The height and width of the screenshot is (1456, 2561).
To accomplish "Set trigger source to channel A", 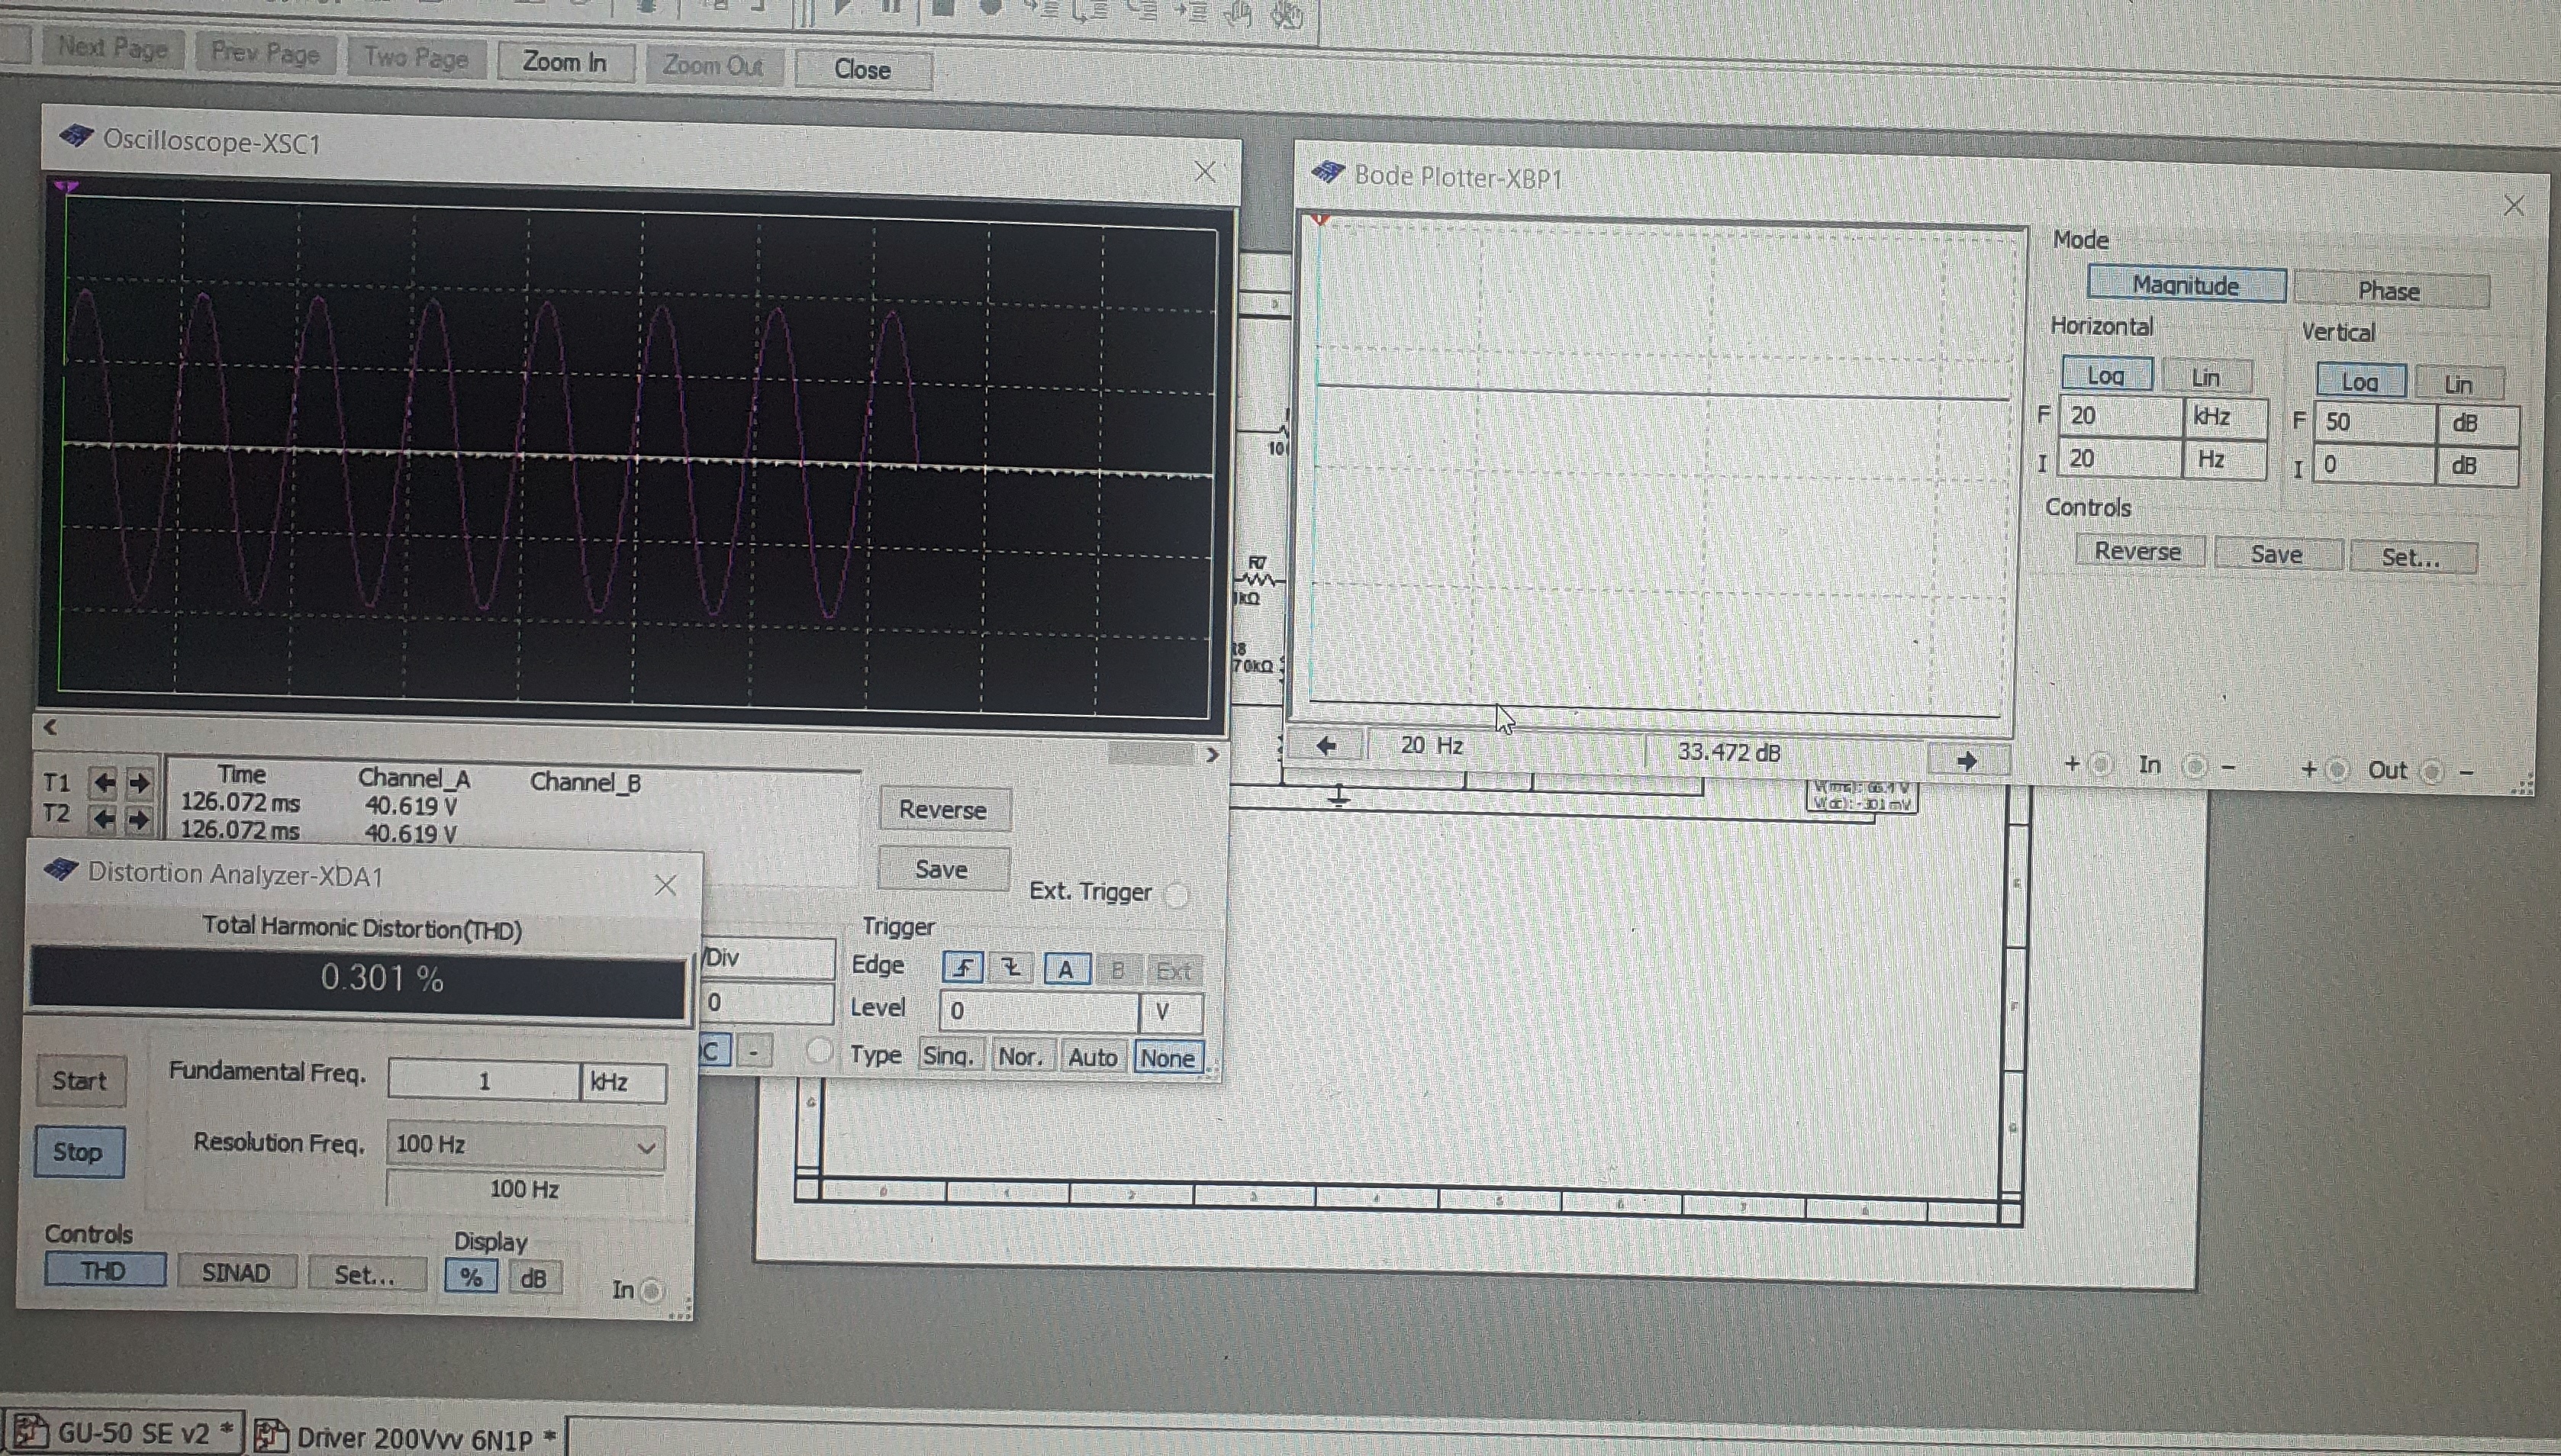I will click(1066, 968).
